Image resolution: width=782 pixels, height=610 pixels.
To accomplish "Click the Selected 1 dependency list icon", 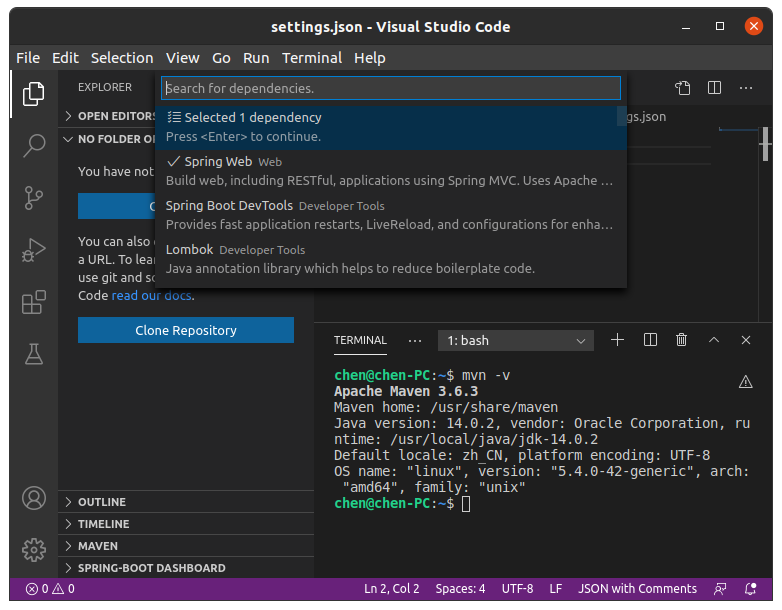I will click(174, 117).
